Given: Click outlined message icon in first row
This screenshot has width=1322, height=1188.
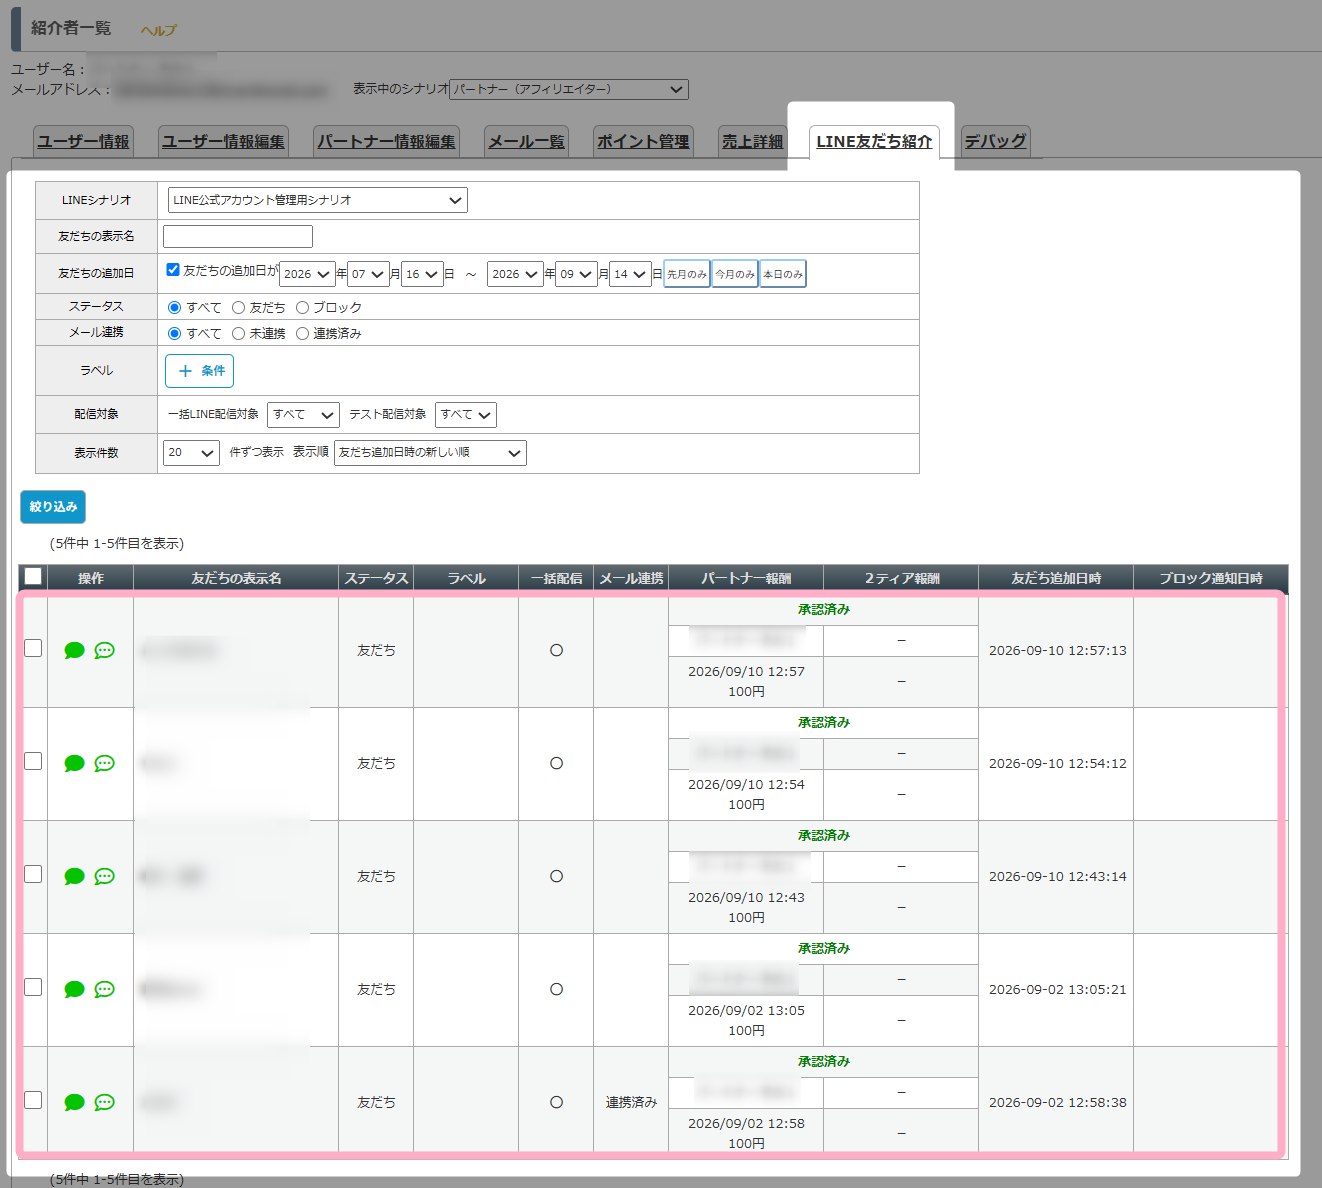Looking at the screenshot, I should click(104, 651).
